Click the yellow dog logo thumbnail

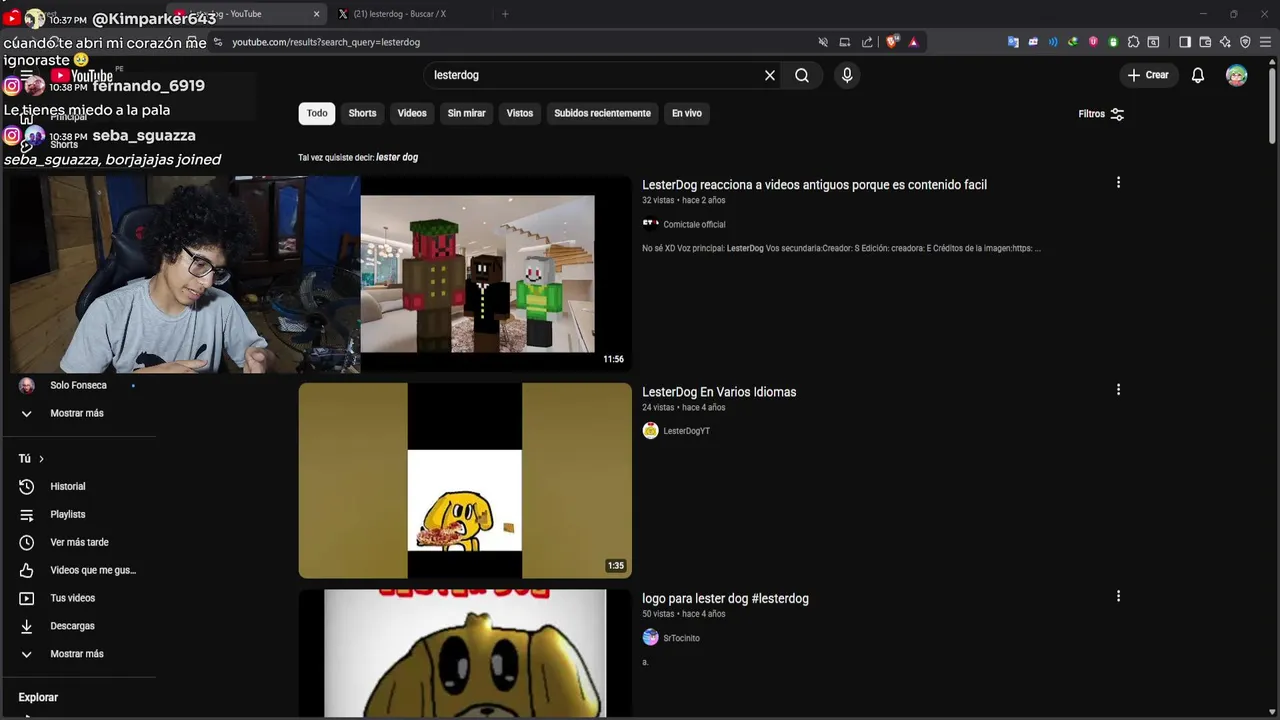(465, 653)
